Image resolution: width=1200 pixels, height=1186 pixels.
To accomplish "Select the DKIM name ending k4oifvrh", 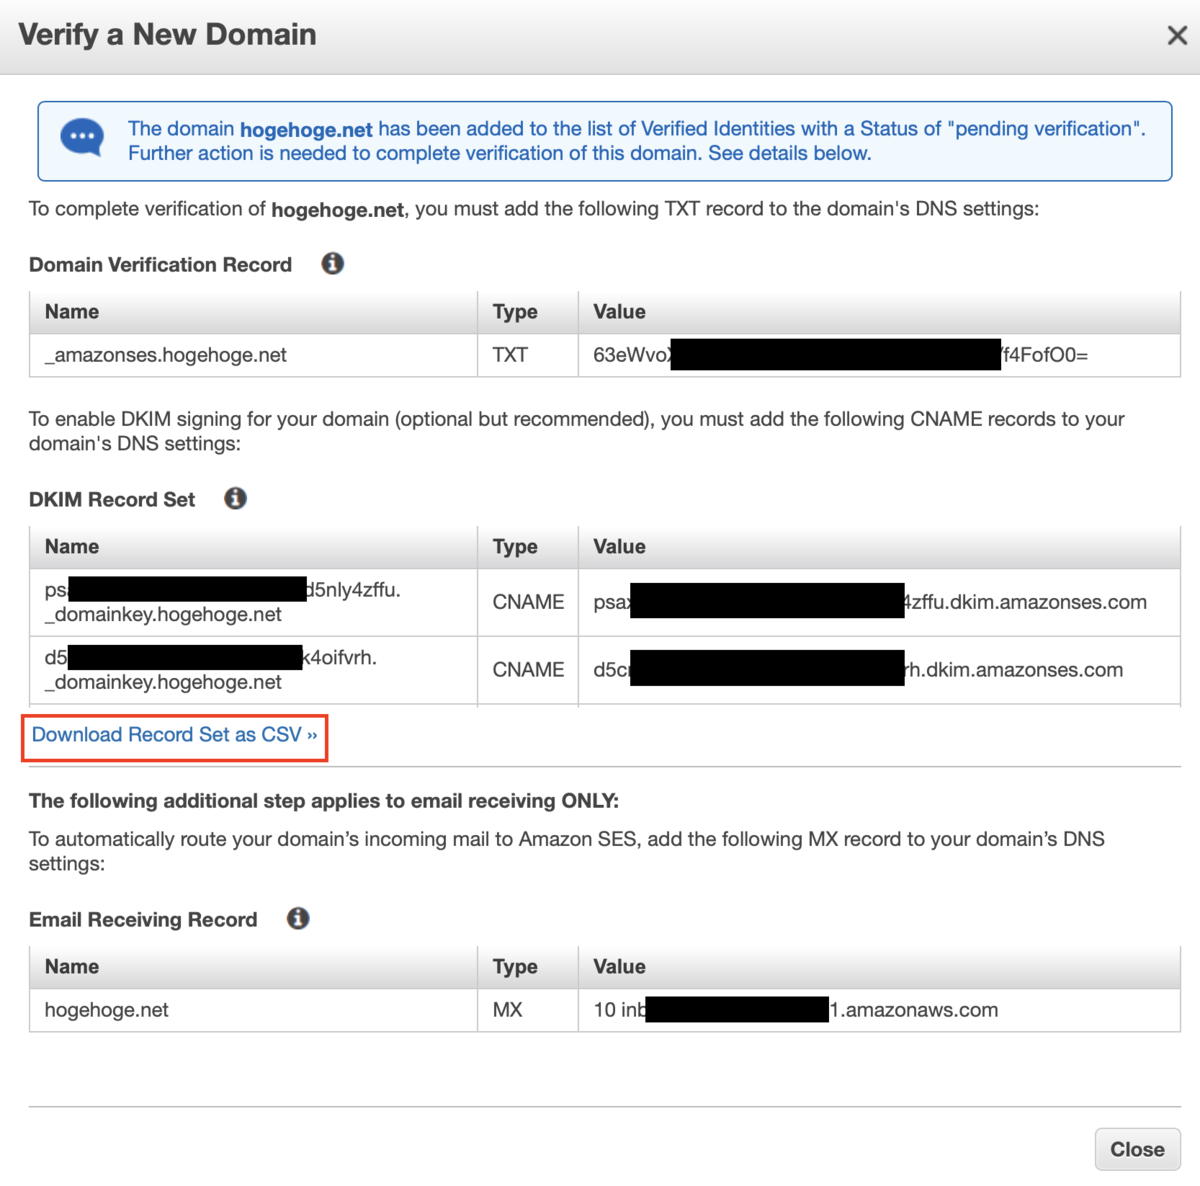I will 253,670.
